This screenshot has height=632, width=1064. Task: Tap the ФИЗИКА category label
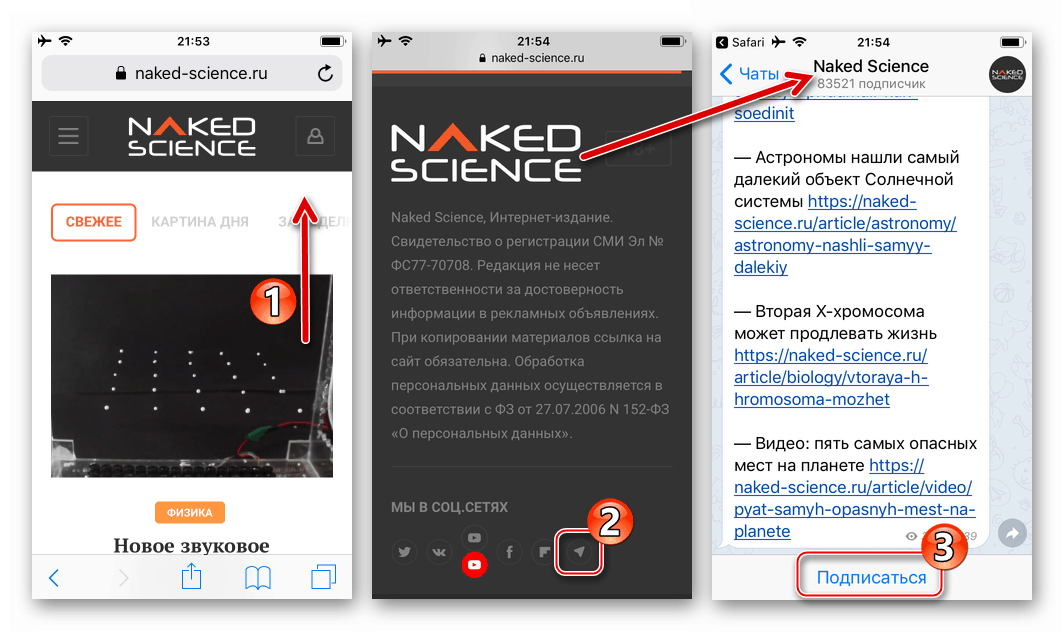189,513
